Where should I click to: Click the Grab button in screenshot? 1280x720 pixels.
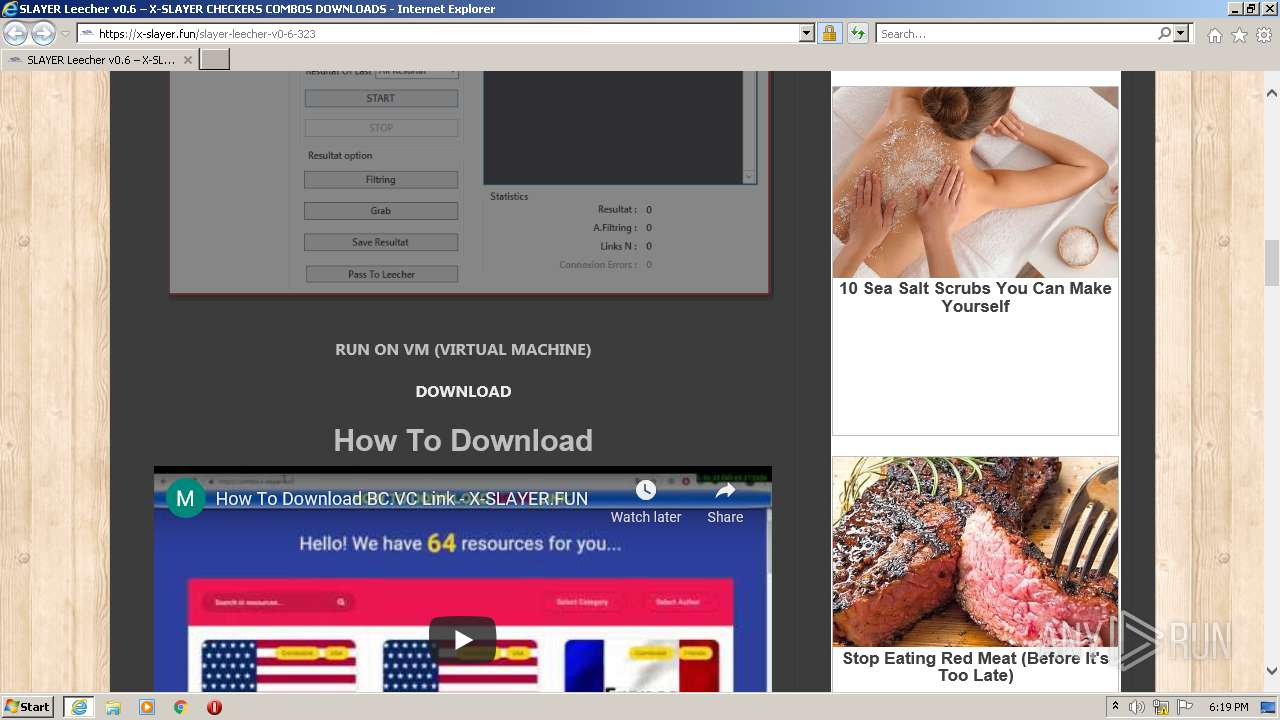click(381, 211)
